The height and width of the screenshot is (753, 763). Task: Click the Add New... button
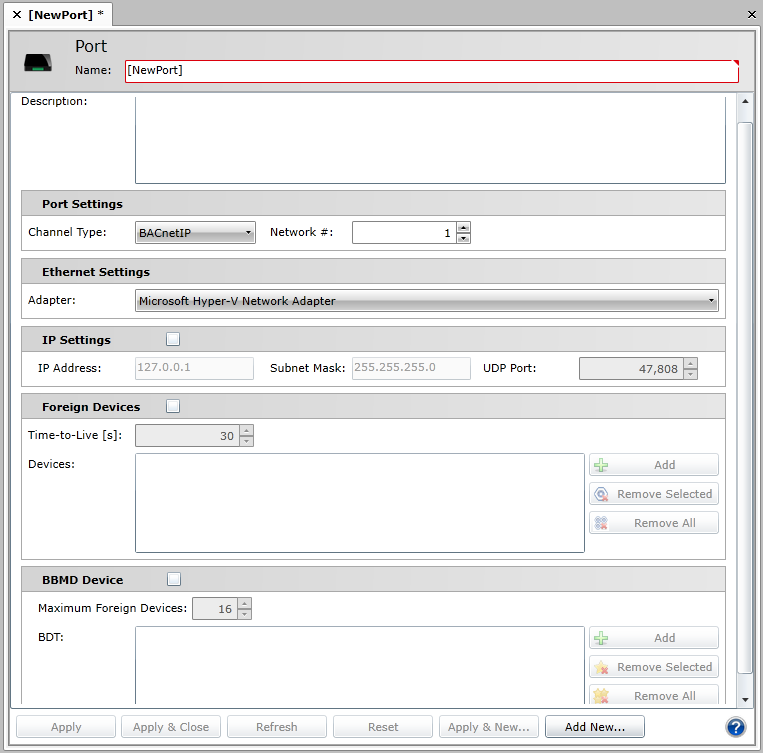594,727
